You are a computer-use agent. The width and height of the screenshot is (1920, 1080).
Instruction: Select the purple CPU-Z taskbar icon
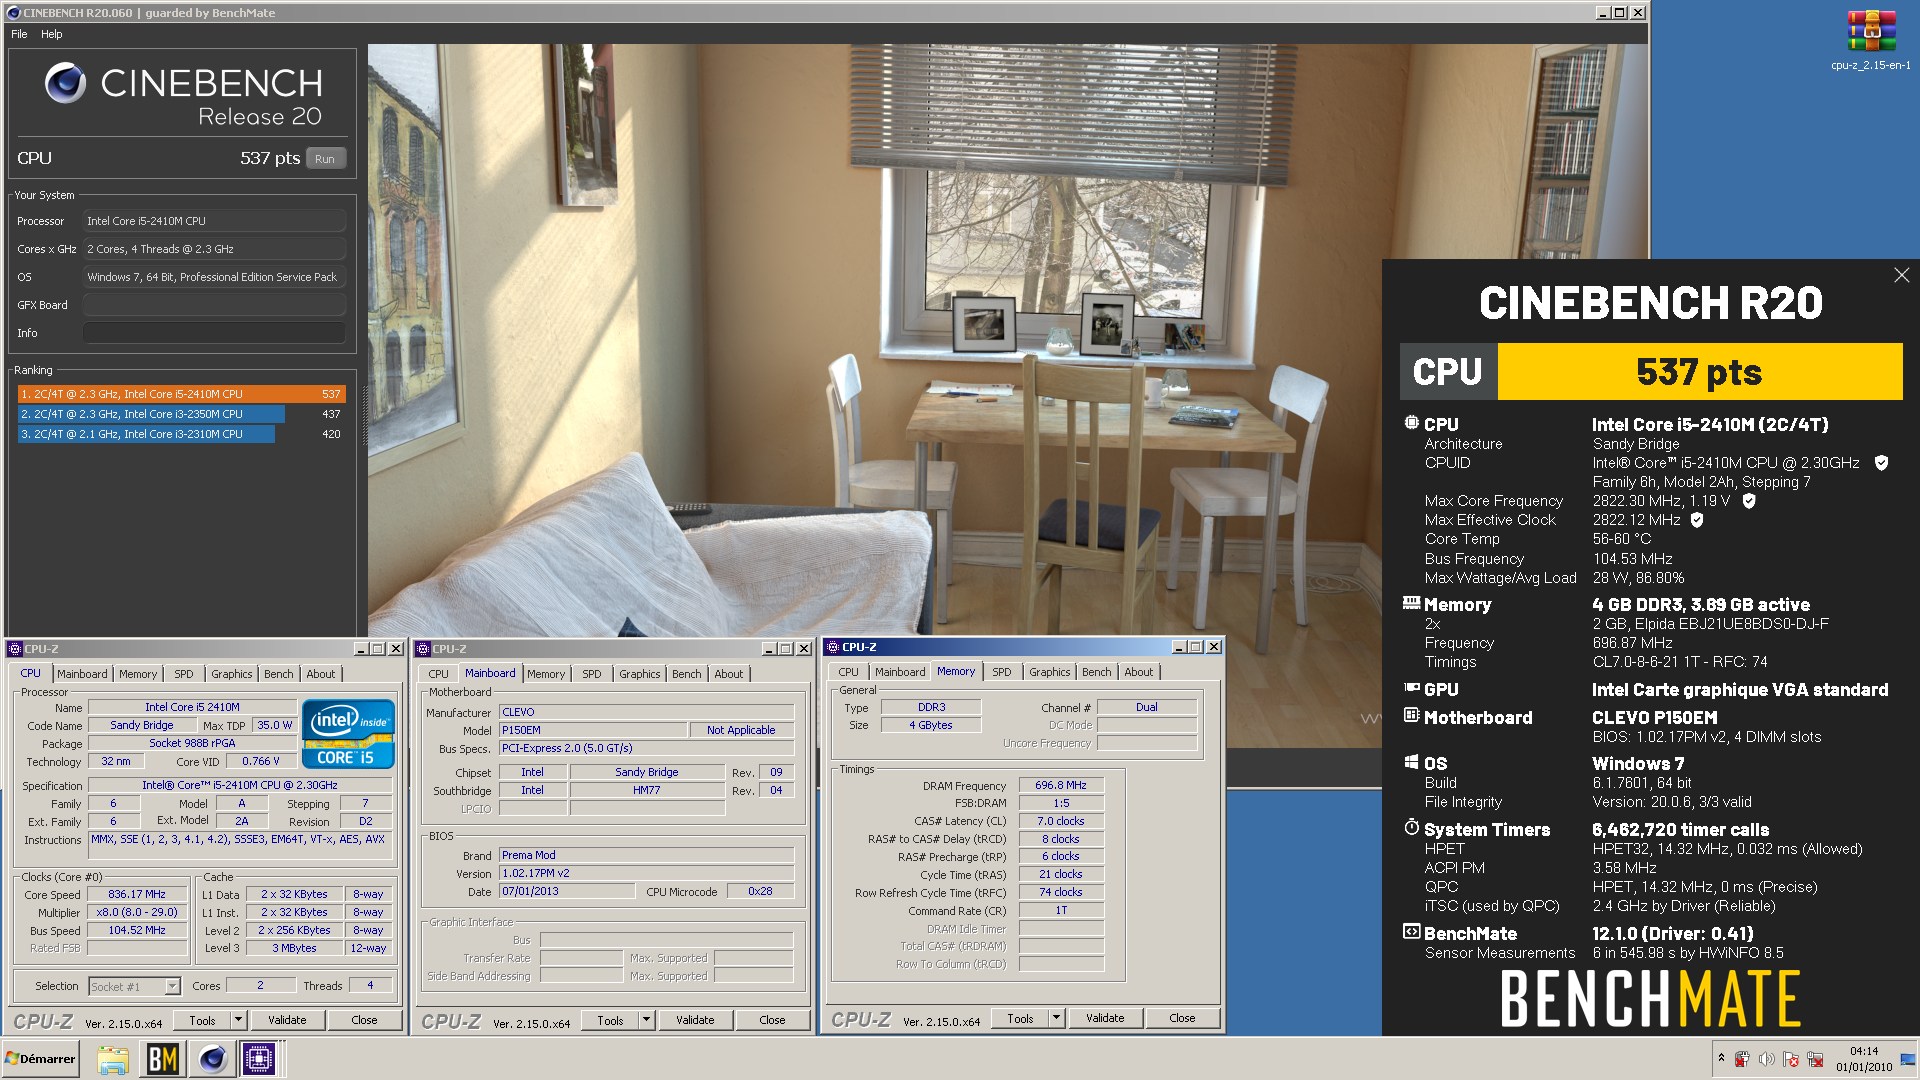coord(259,1059)
